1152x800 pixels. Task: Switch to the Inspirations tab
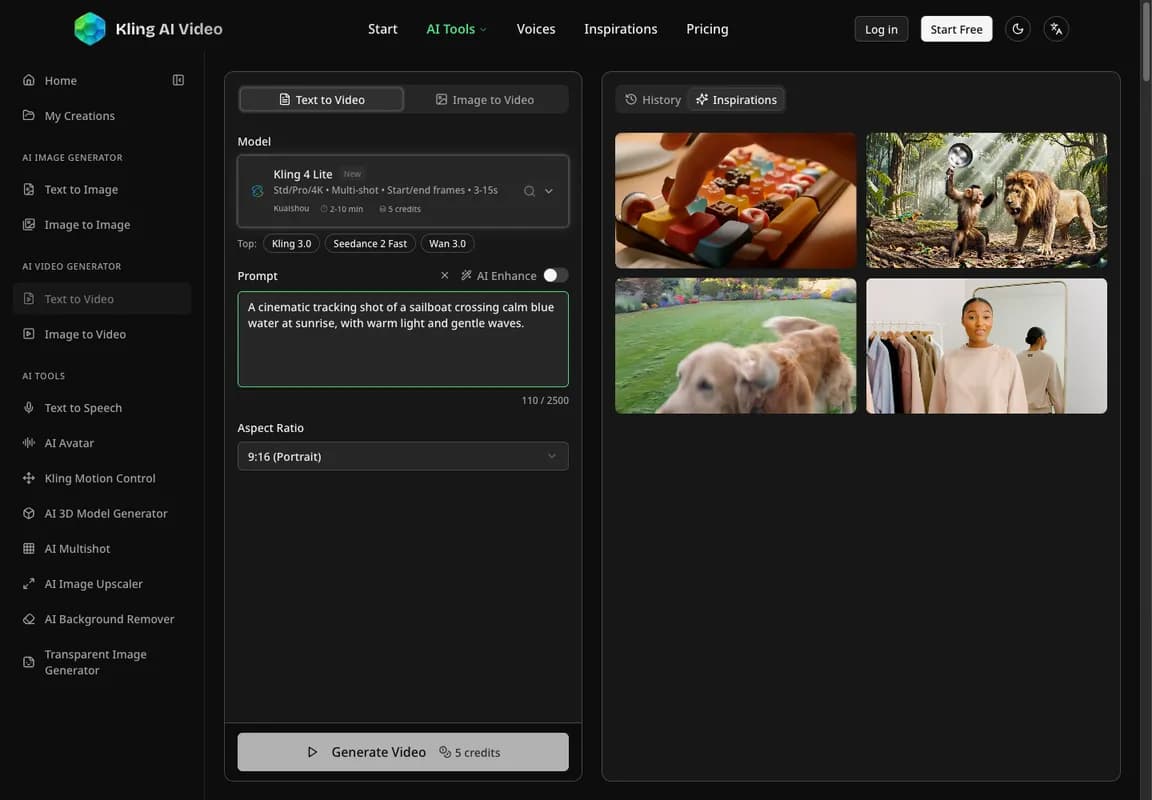tap(736, 100)
